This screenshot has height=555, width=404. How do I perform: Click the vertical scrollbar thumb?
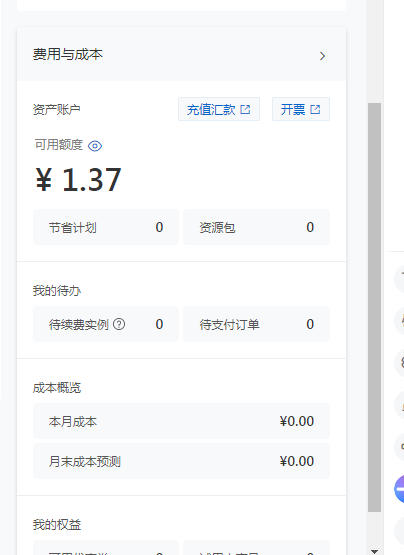tap(375, 307)
